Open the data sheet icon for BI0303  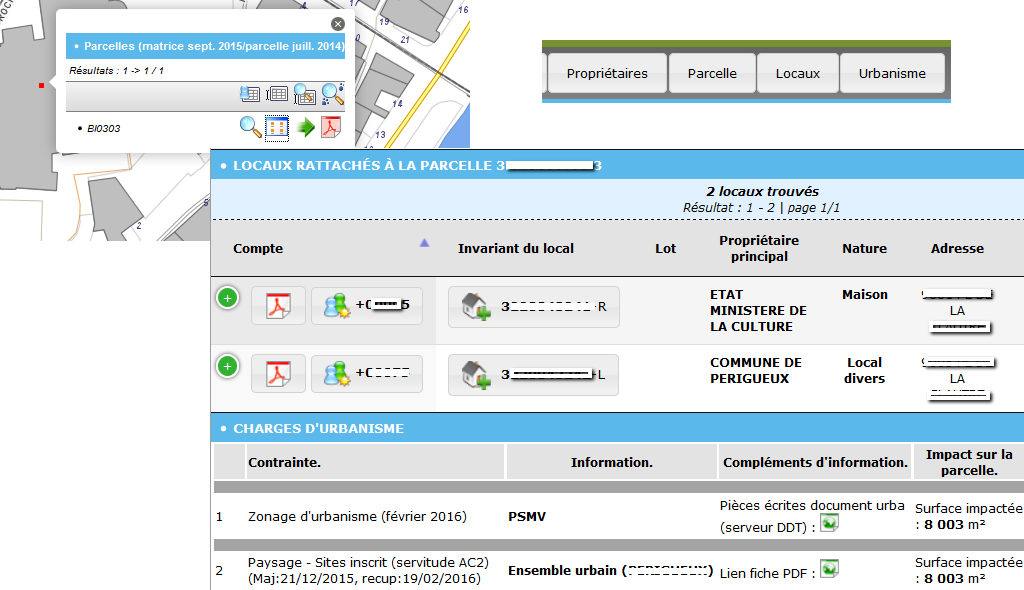pyautogui.click(x=277, y=127)
